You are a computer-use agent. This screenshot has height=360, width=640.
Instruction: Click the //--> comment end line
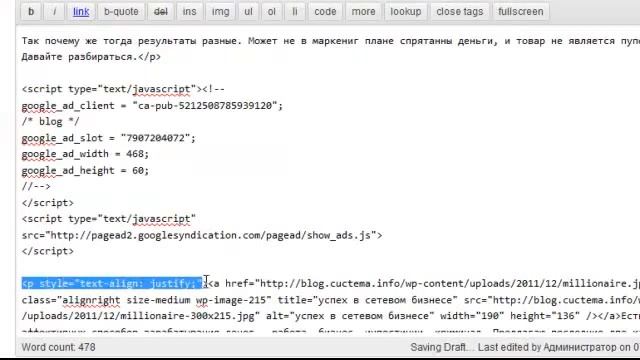36,187
